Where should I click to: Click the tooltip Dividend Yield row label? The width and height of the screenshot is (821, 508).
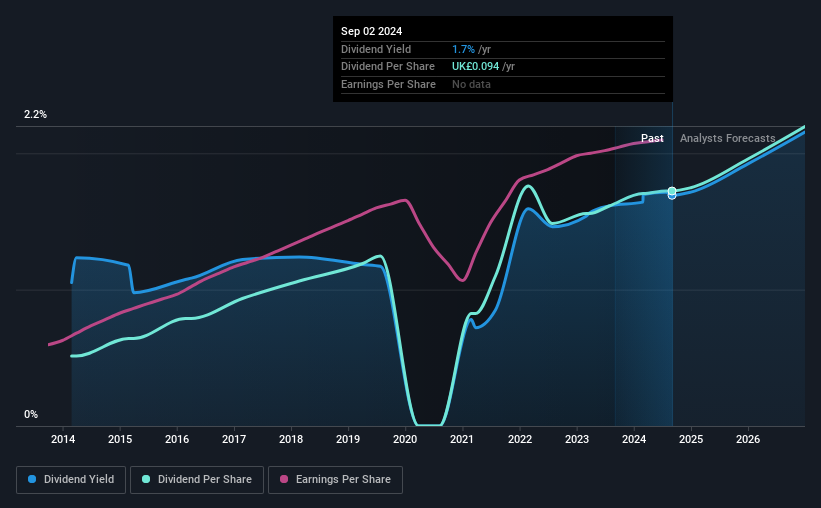376,49
